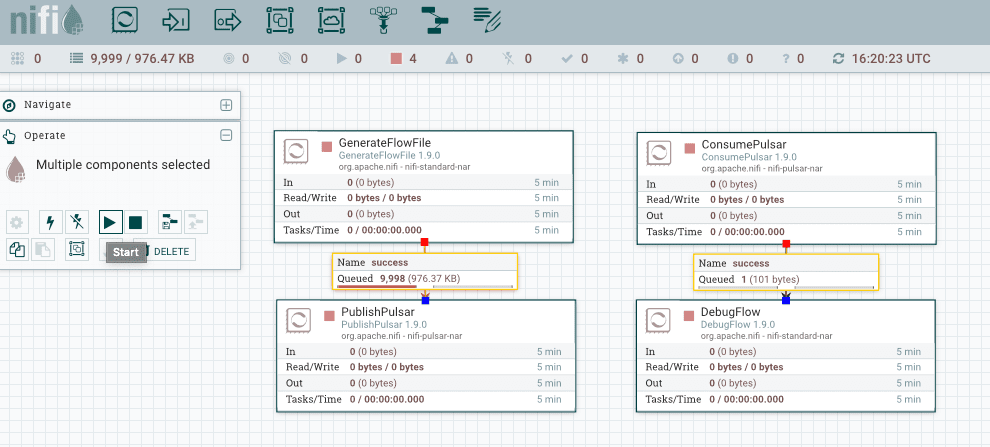Viewport: 990px width, 447px height.
Task: Click the active threads icon in status bar
Action: pyautogui.click(x=18, y=59)
